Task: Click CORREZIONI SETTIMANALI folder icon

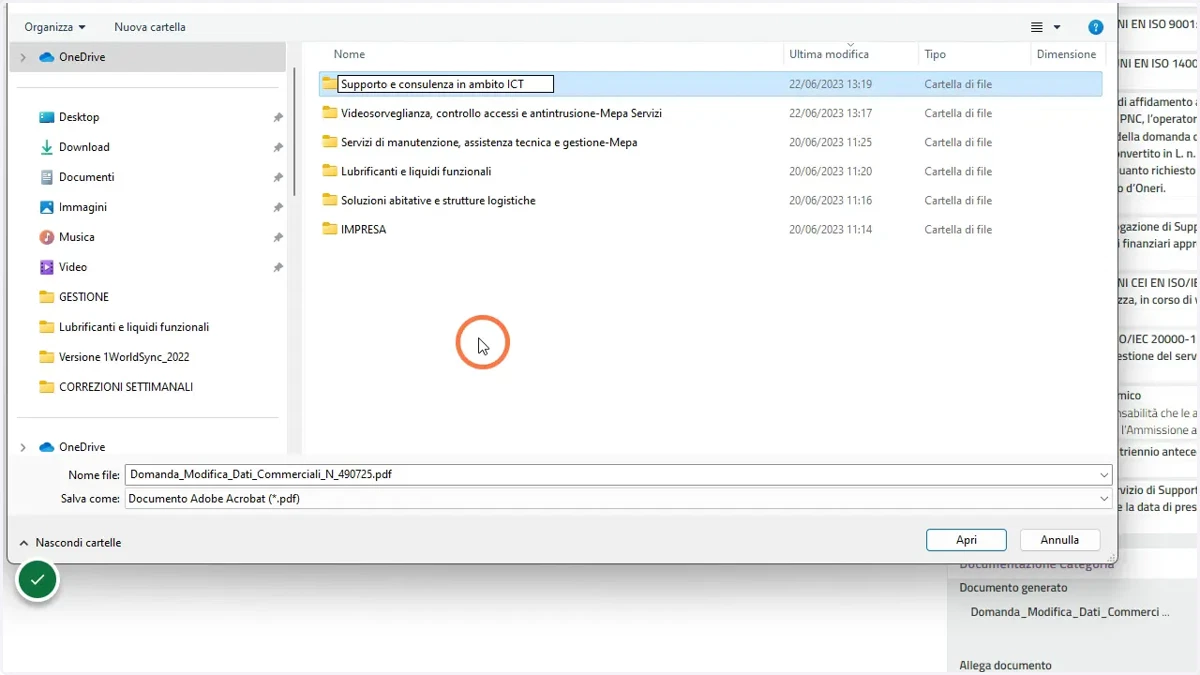Action: tap(46, 387)
